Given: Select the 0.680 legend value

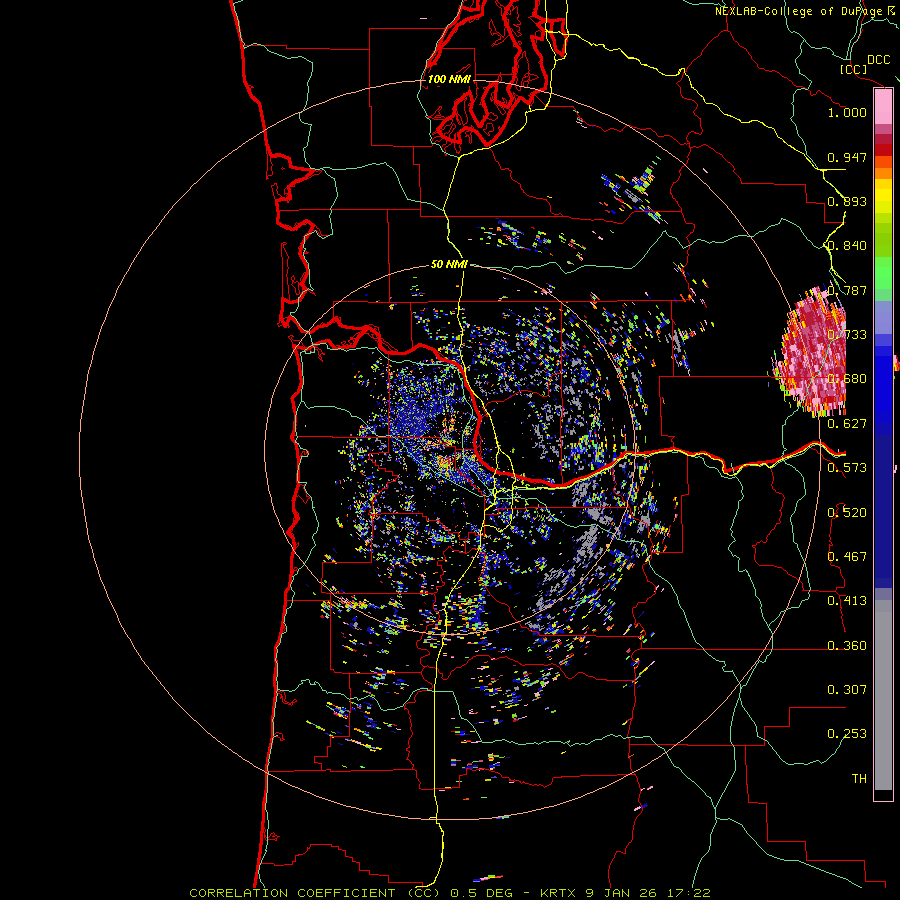Looking at the screenshot, I should pos(847,379).
